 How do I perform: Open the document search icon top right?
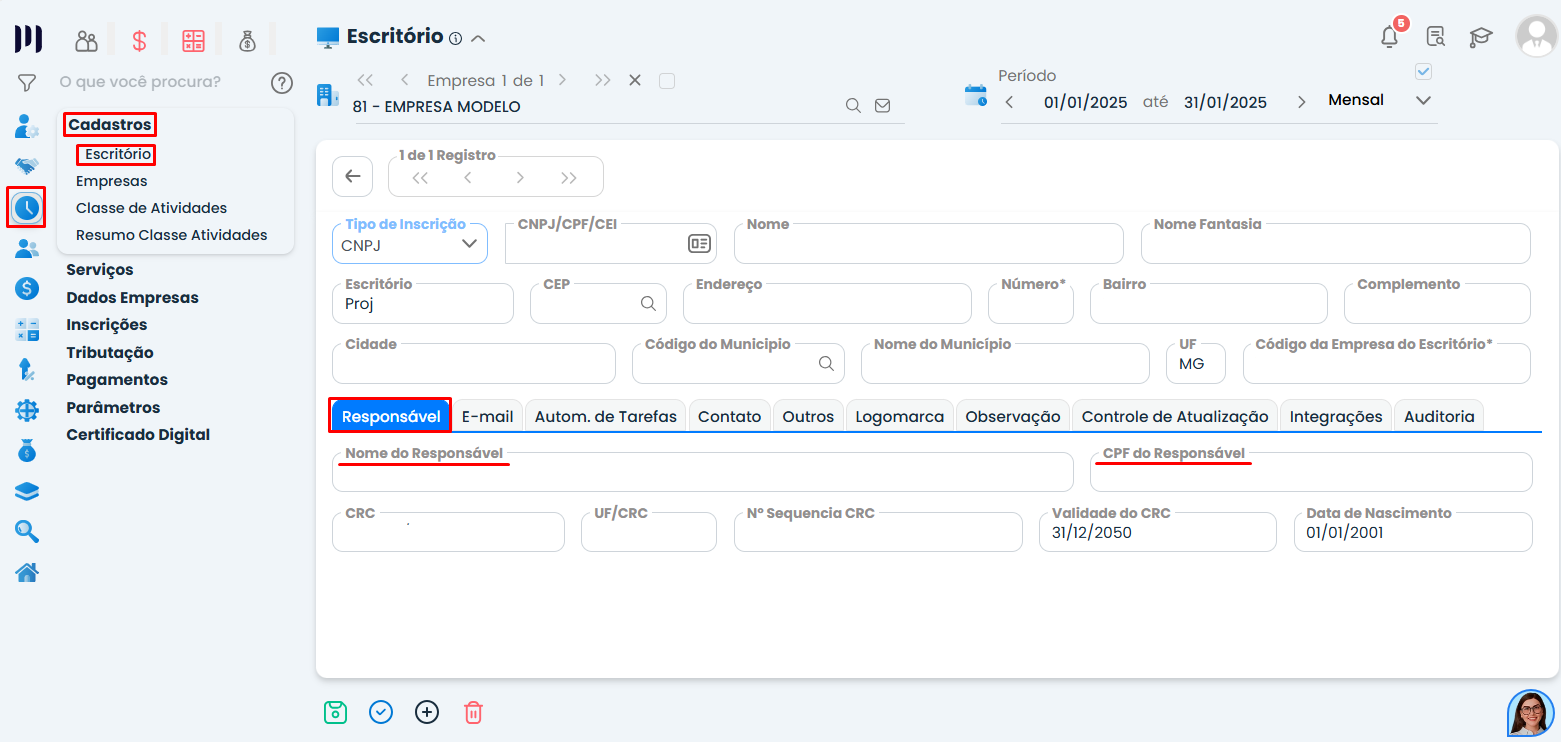[x=1436, y=37]
